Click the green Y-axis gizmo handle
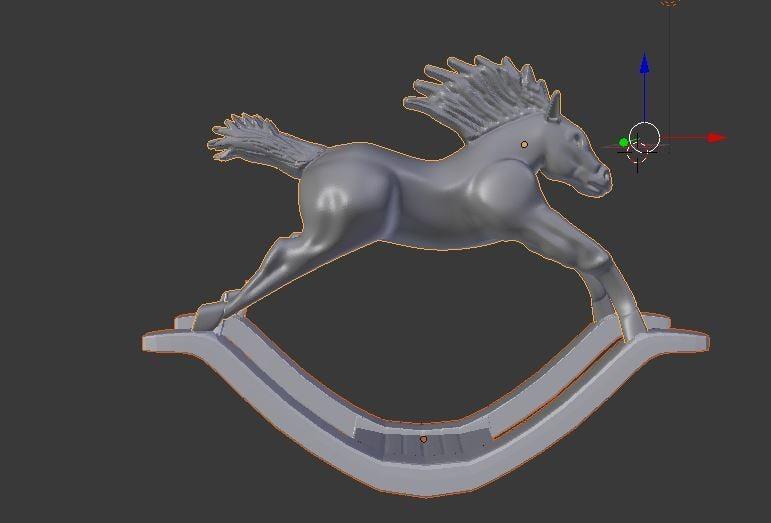 coord(624,143)
